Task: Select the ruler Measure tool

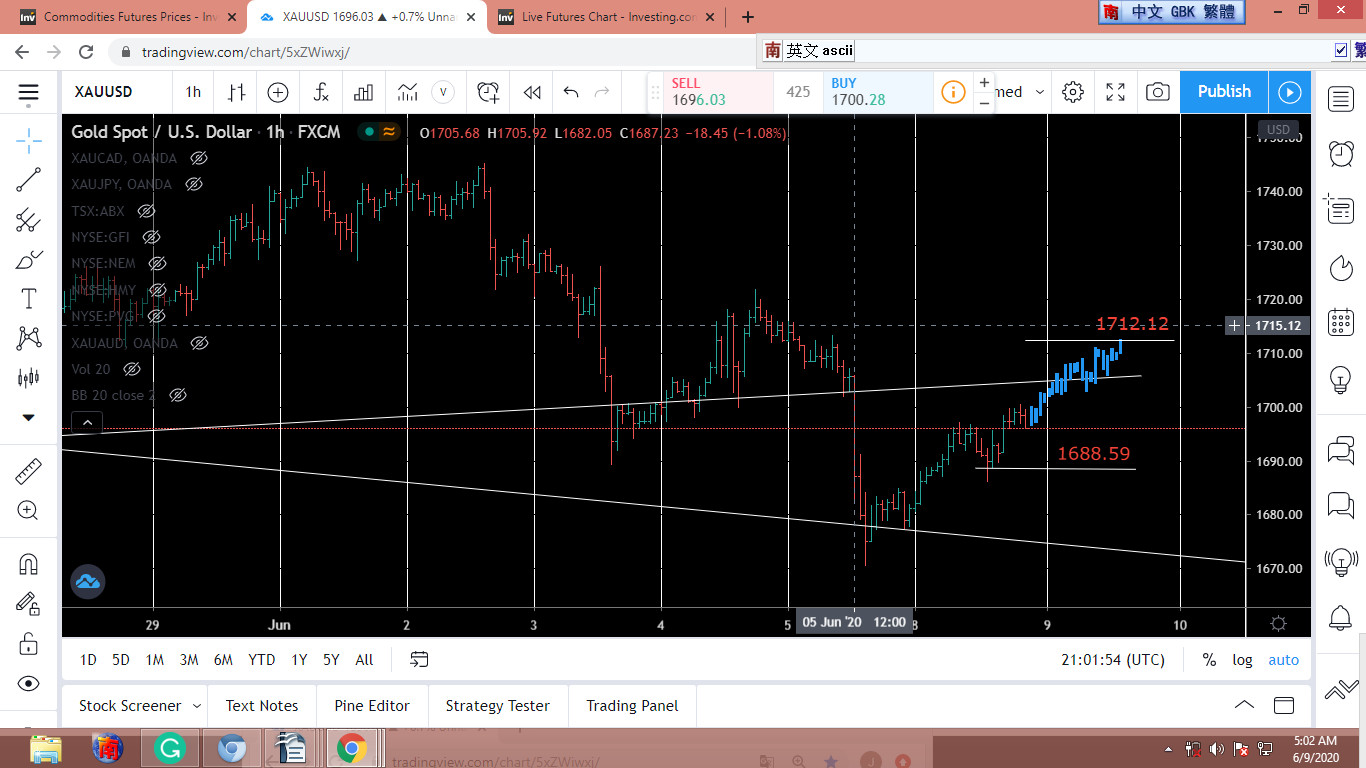Action: pos(29,471)
